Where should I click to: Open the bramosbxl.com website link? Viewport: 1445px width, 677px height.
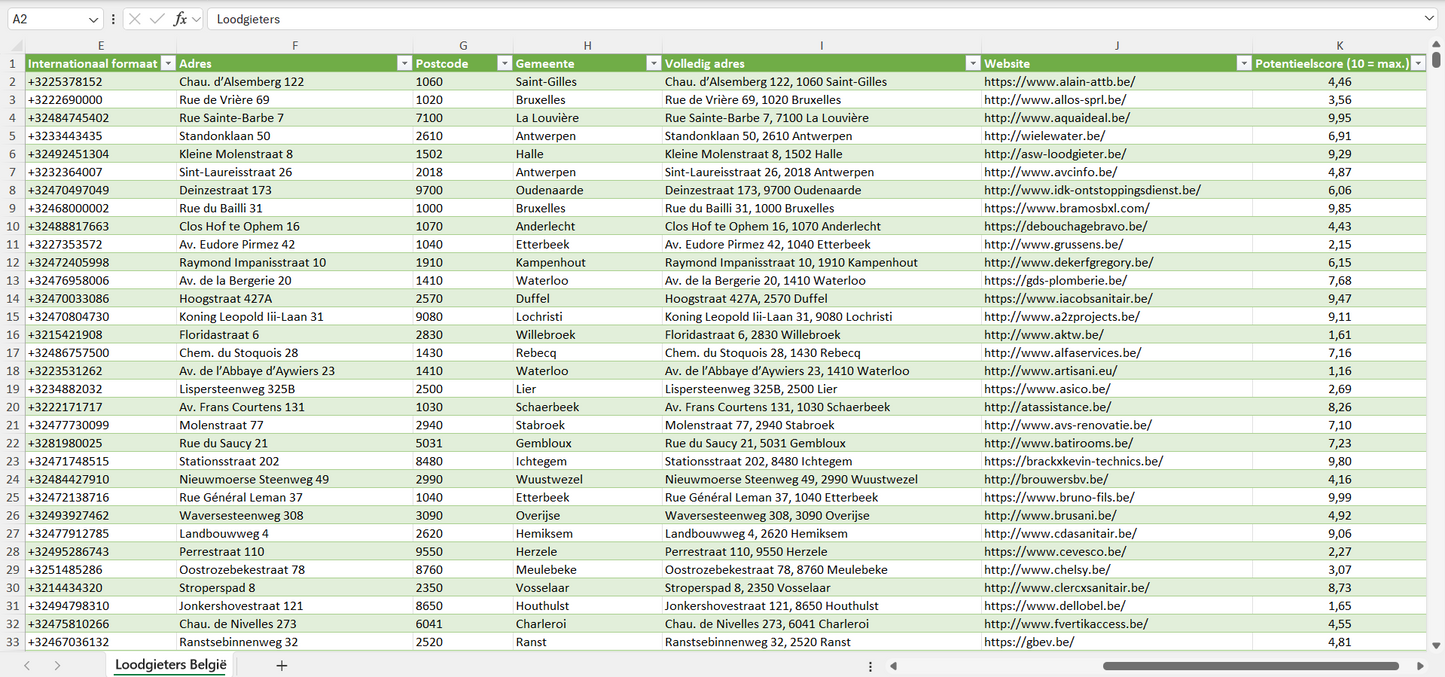tap(1066, 208)
